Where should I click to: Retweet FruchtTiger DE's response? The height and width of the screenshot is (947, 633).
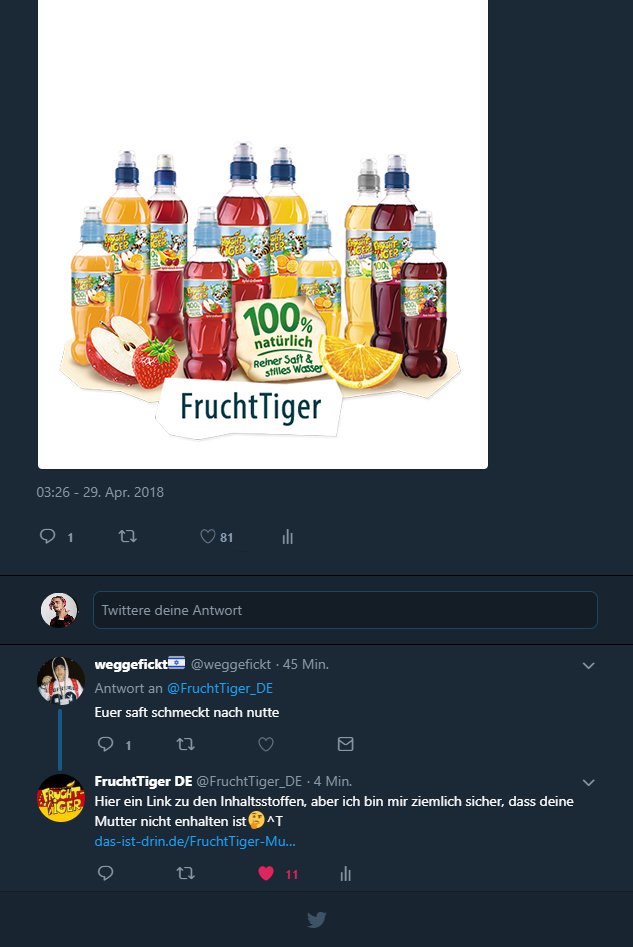(x=185, y=873)
